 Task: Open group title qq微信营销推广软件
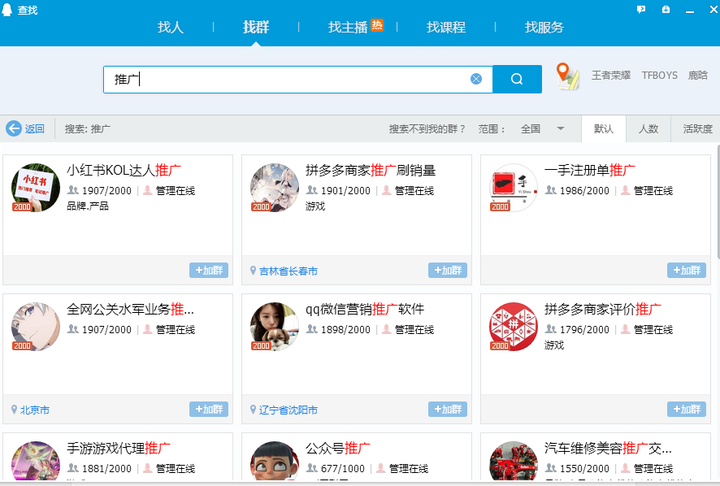[365, 309]
